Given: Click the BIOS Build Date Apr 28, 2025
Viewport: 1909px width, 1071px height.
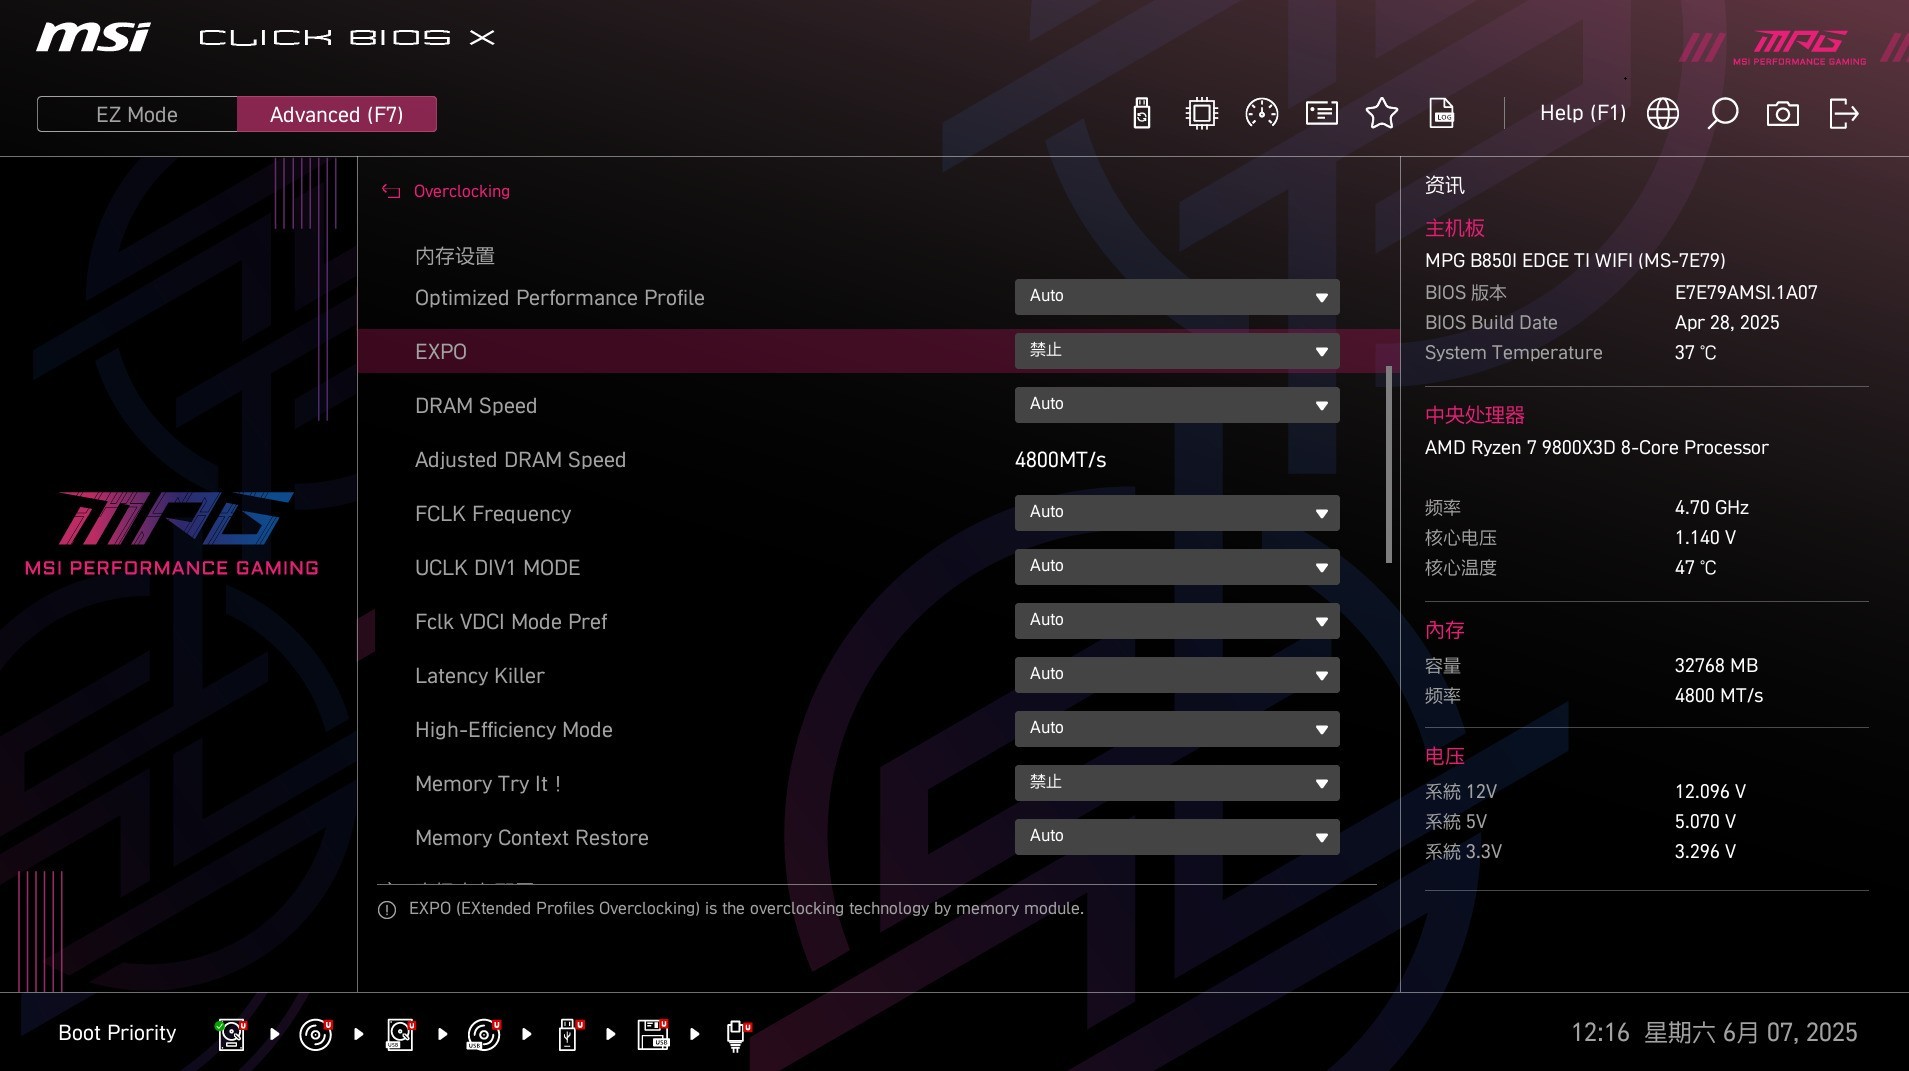Looking at the screenshot, I should coord(1727,323).
